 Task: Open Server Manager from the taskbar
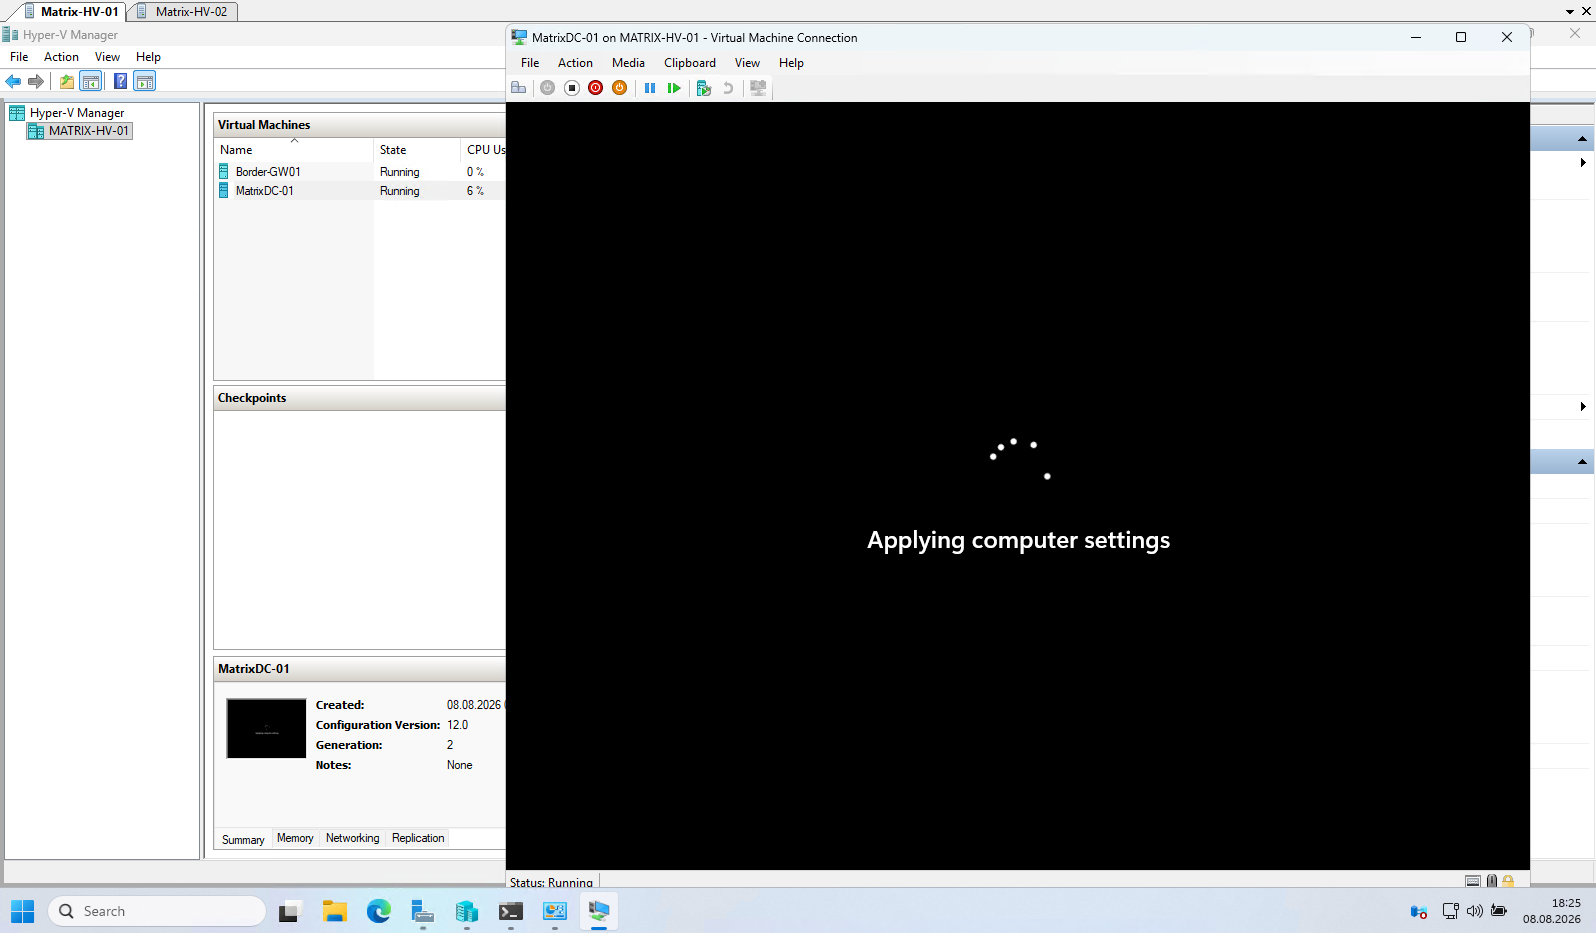(422, 911)
